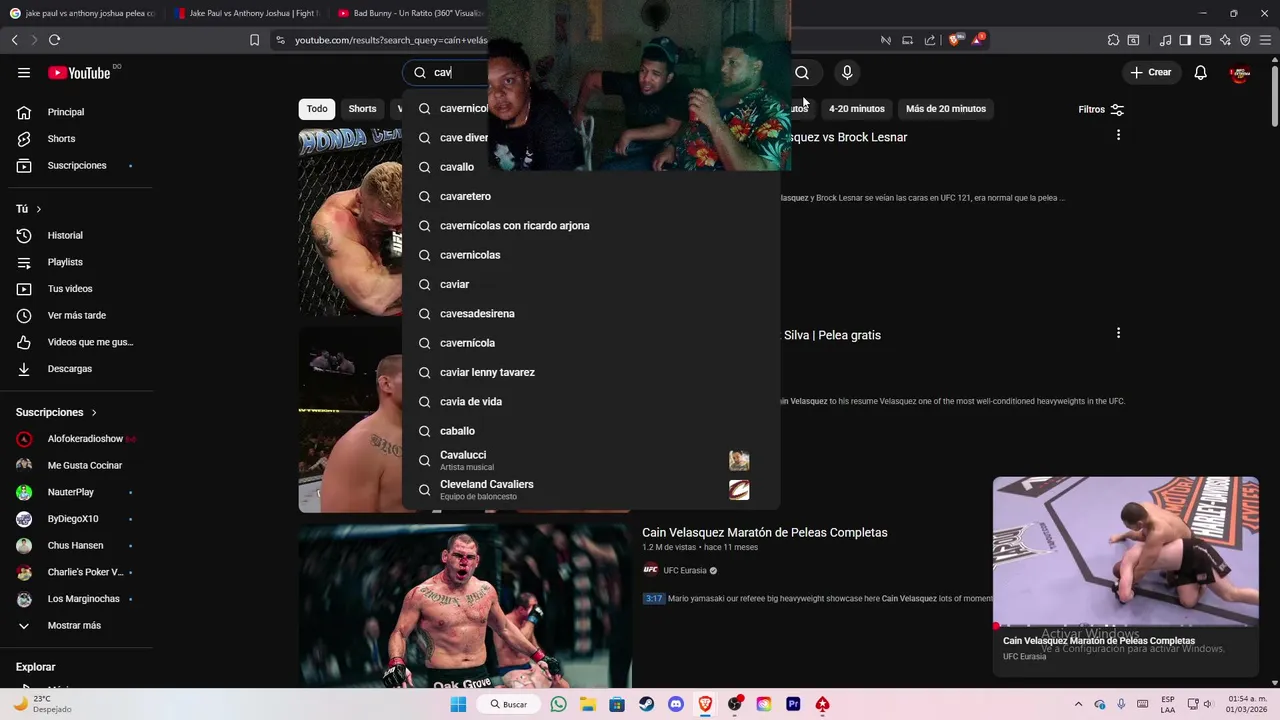
Task: Jump to the 3:17 timestamp chip
Action: pyautogui.click(x=653, y=598)
